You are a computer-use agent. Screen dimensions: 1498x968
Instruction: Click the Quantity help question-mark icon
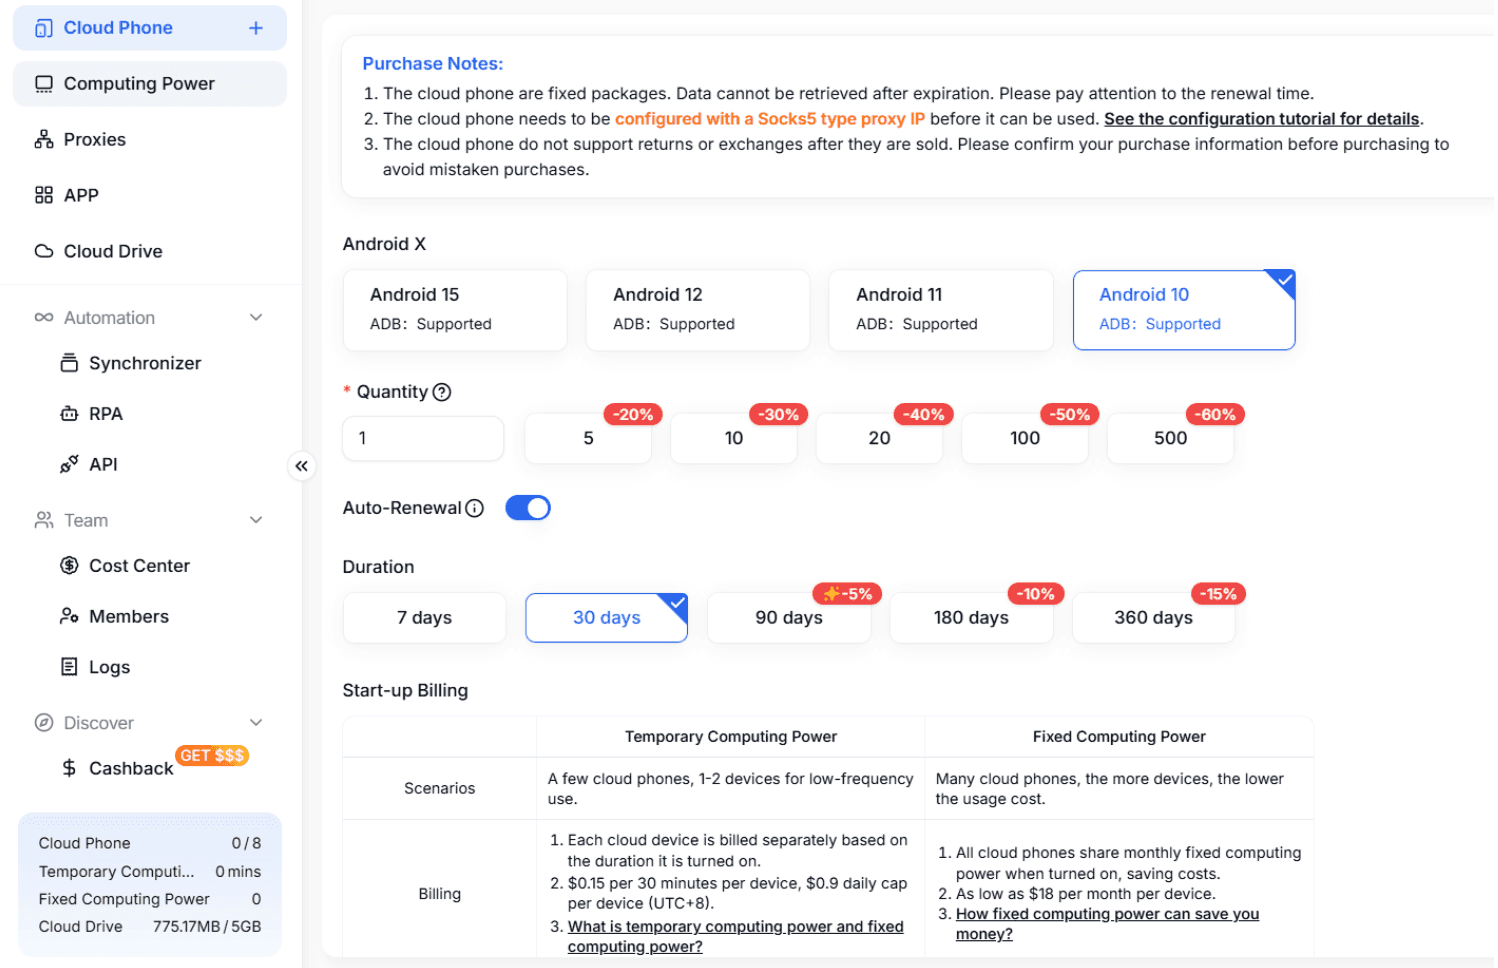(x=442, y=392)
